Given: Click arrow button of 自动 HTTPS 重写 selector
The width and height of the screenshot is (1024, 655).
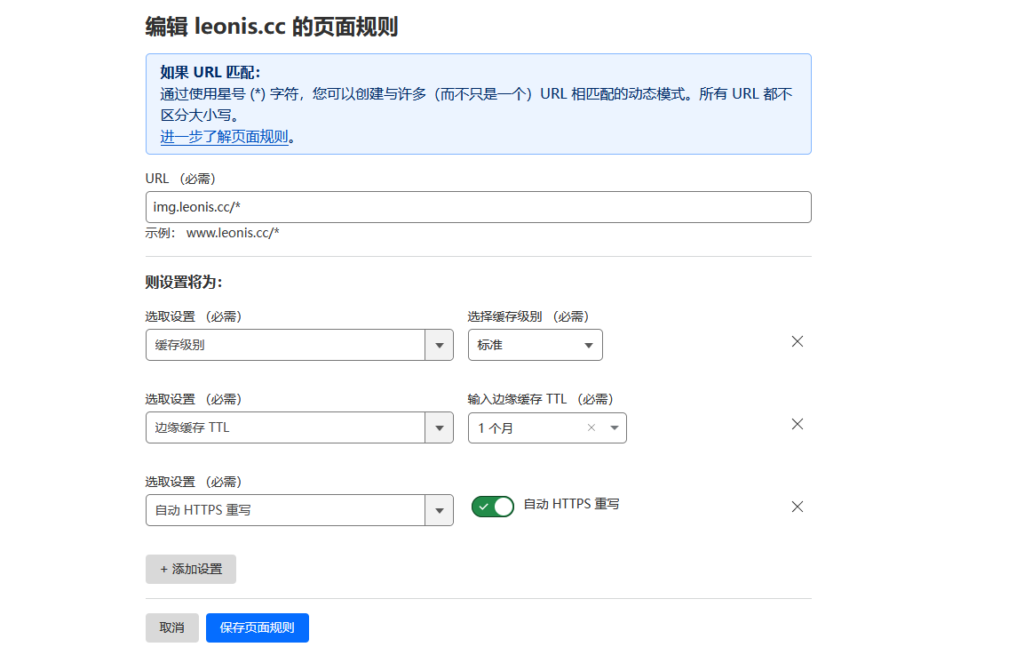Looking at the screenshot, I should tap(439, 510).
